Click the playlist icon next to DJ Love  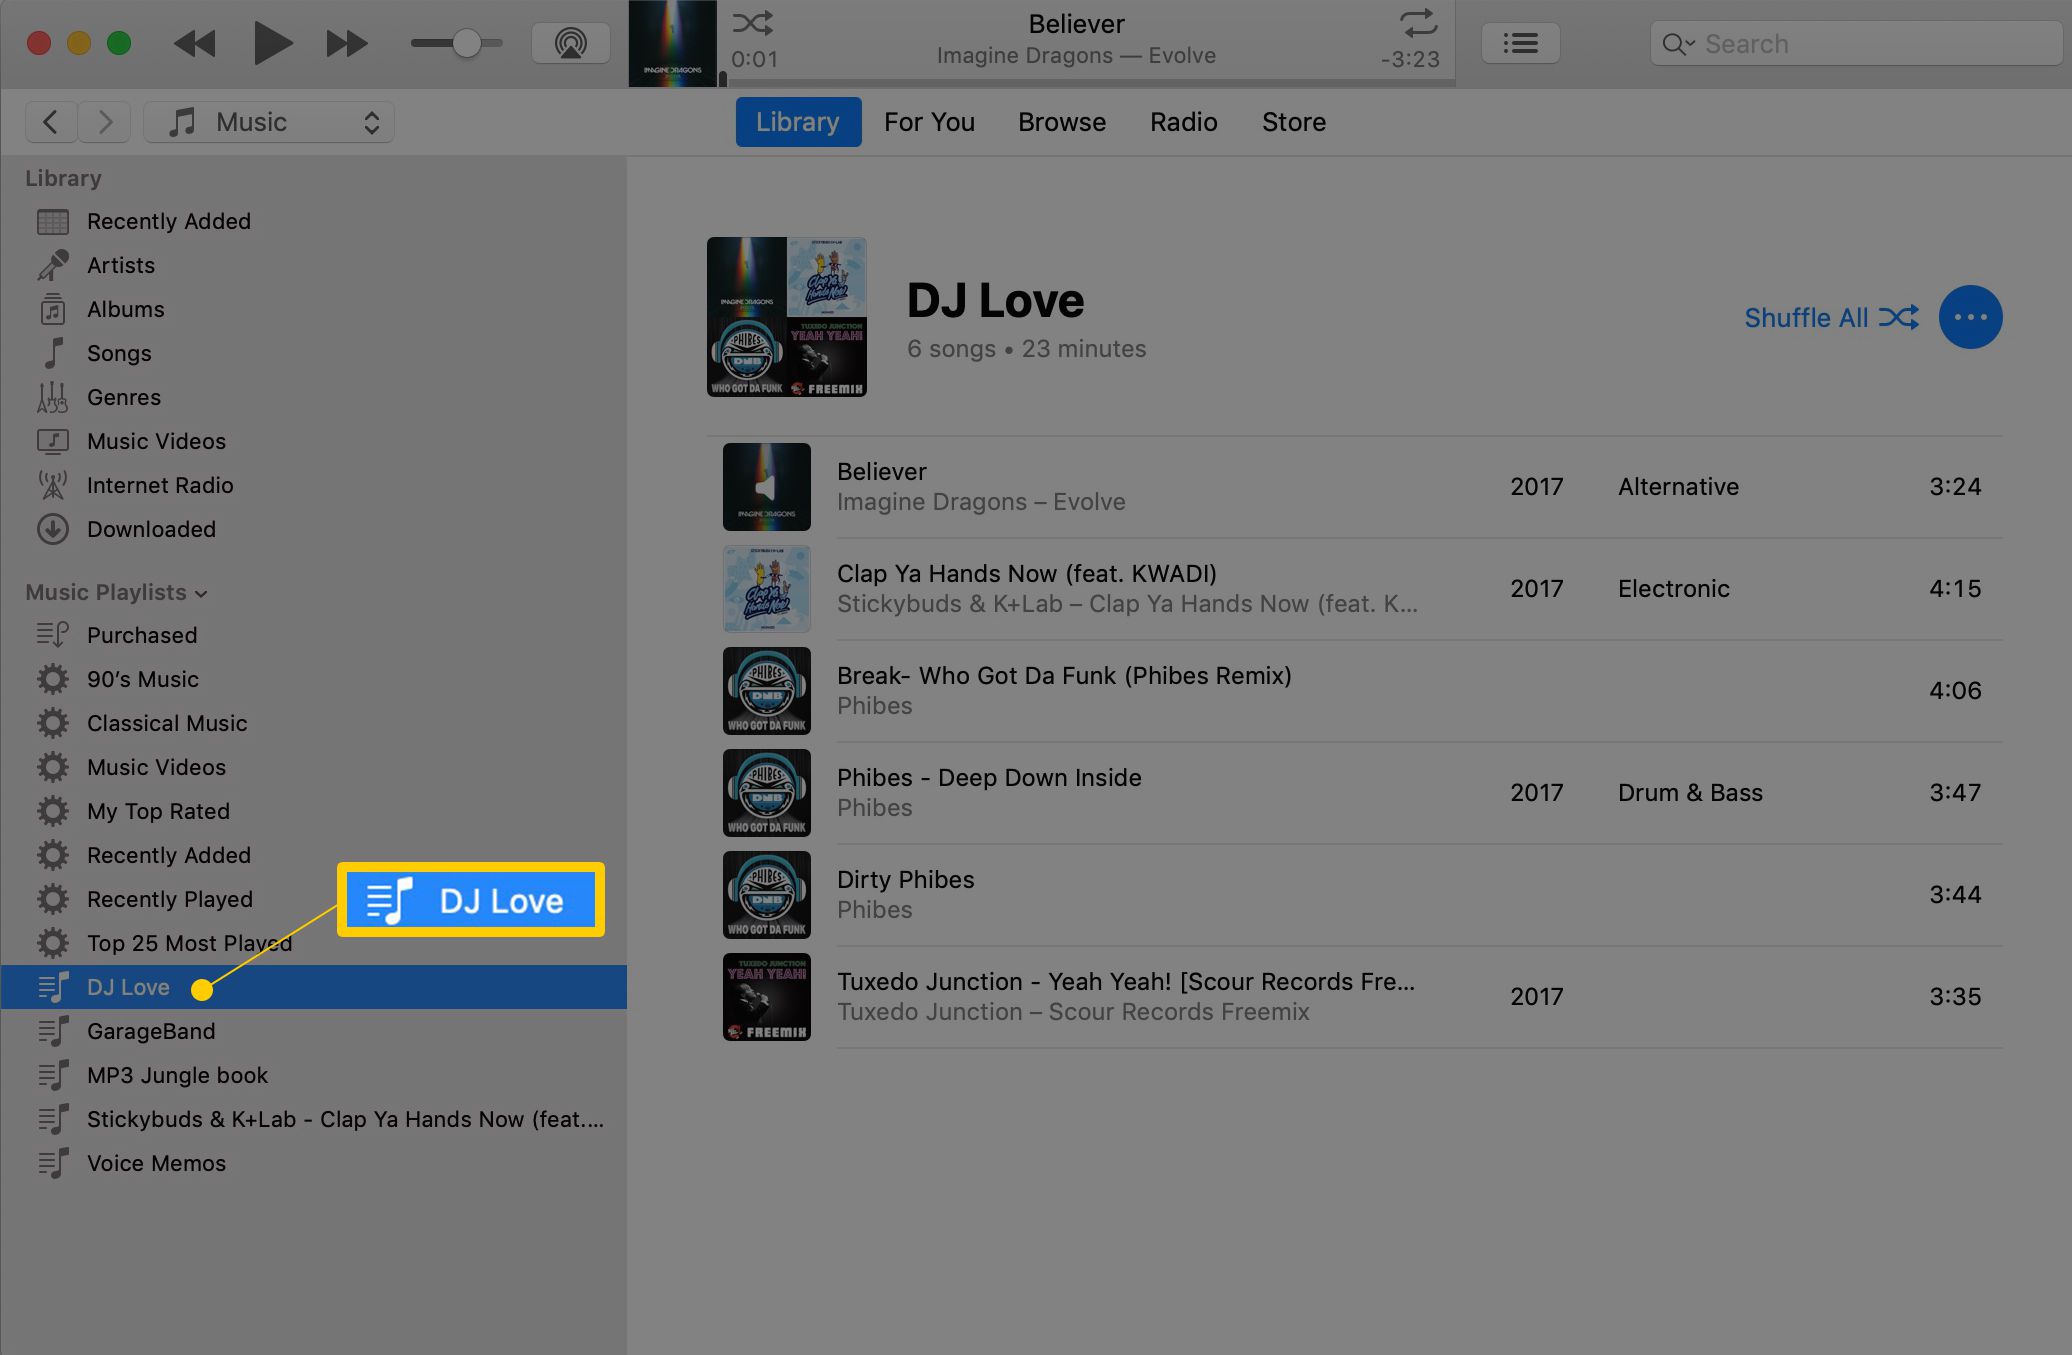[x=51, y=986]
